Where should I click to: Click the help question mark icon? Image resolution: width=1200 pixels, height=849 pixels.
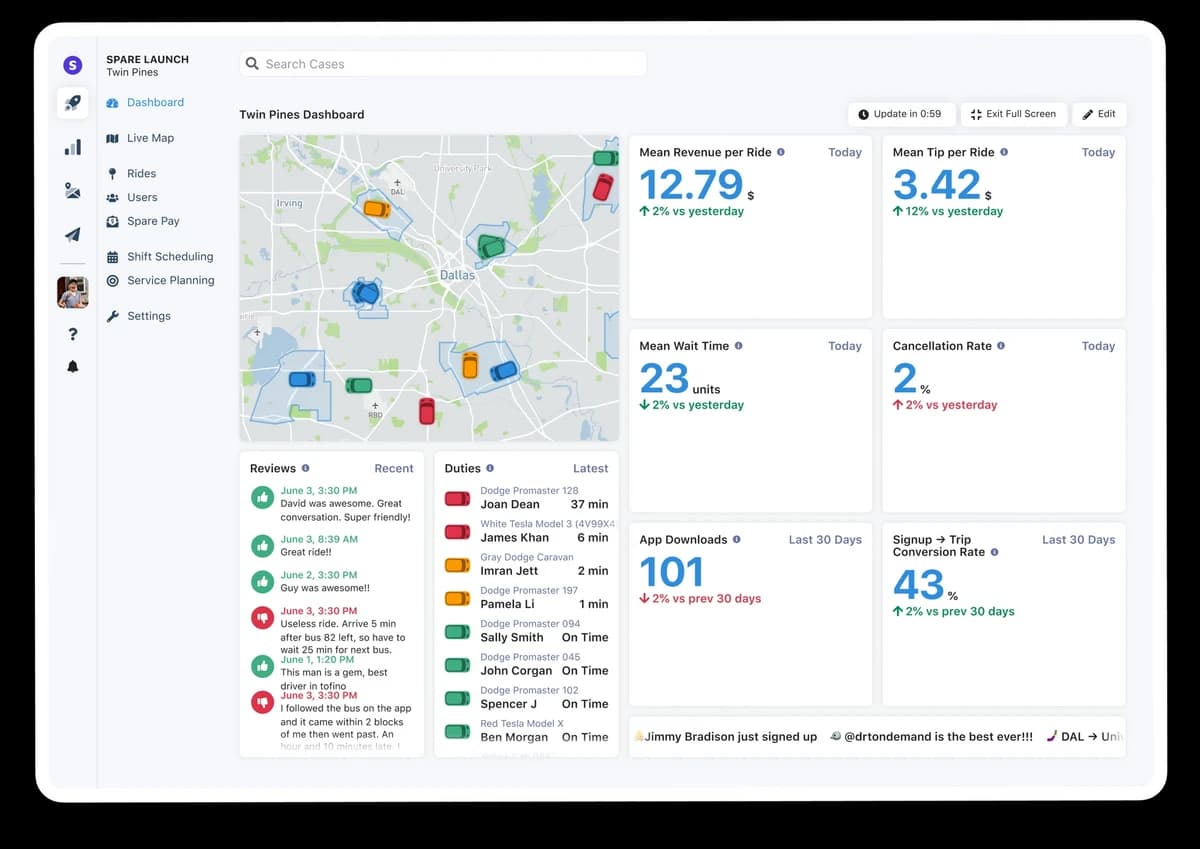click(x=71, y=334)
